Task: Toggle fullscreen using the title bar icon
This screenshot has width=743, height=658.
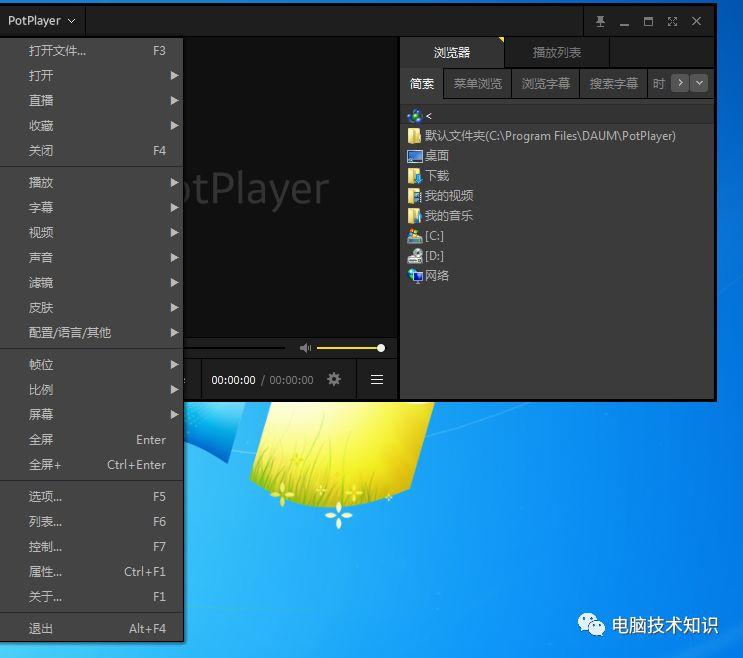Action: click(672, 21)
